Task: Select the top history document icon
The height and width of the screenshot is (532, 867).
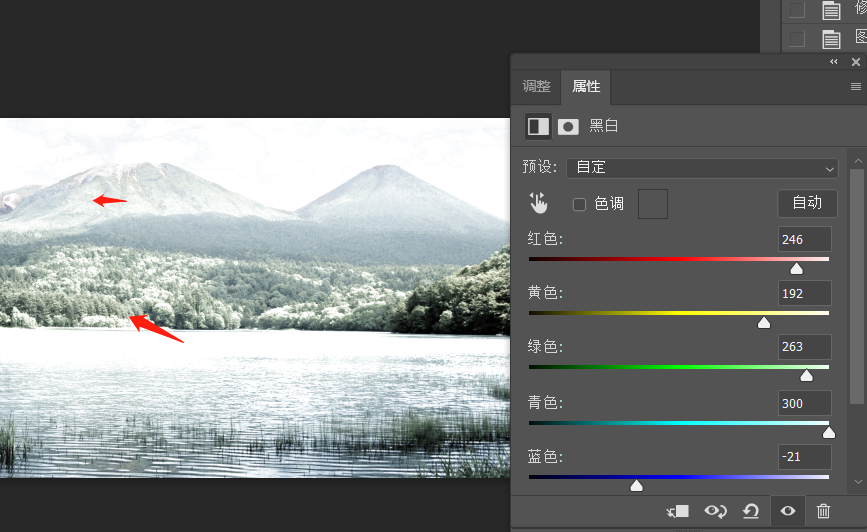Action: [x=831, y=11]
